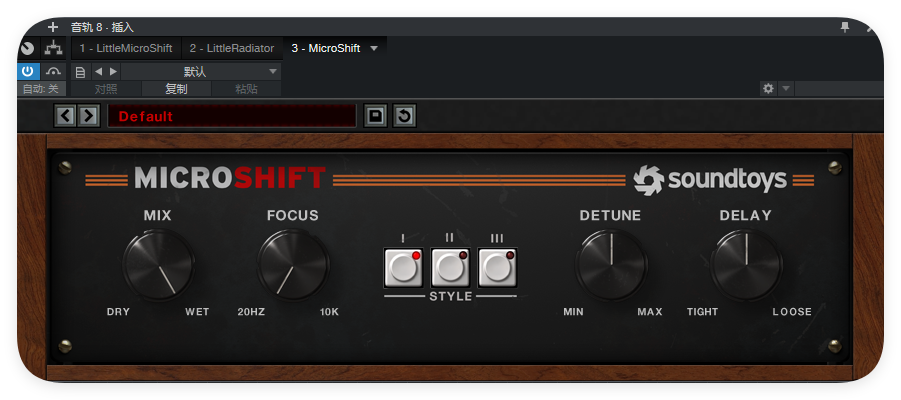This screenshot has width=901, height=400.
Task: Click the Soundtoys logo
Action: (710, 180)
